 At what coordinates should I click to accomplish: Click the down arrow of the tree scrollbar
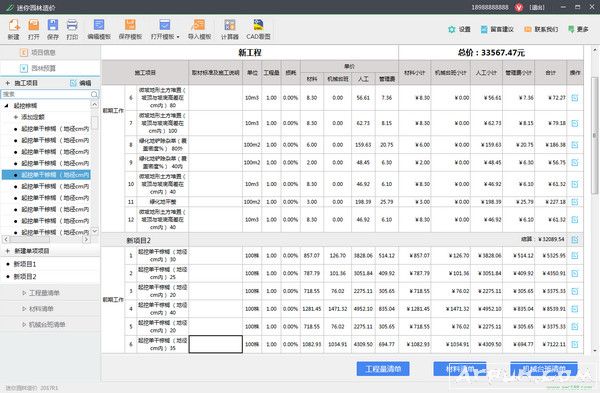[x=95, y=231]
